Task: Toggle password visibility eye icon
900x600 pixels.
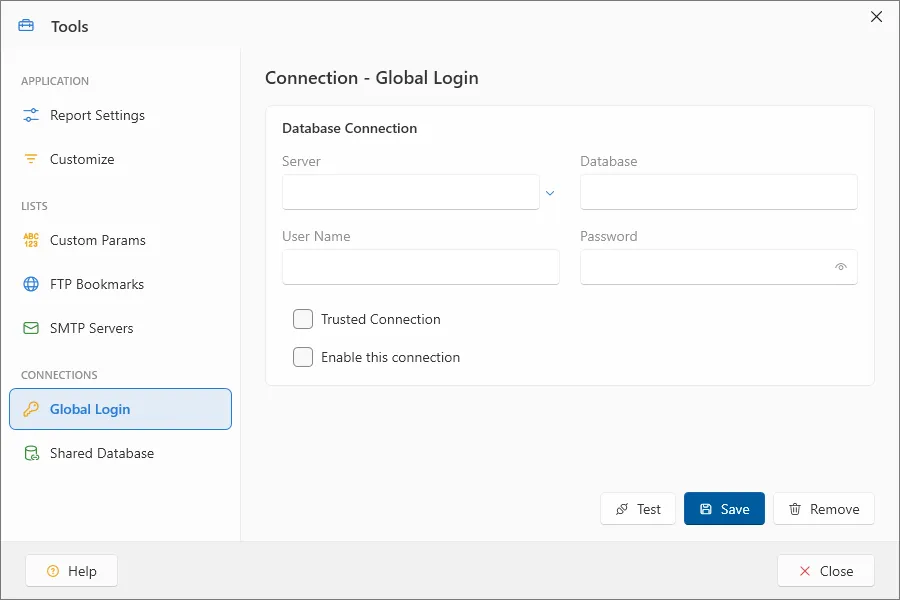Action: (841, 266)
